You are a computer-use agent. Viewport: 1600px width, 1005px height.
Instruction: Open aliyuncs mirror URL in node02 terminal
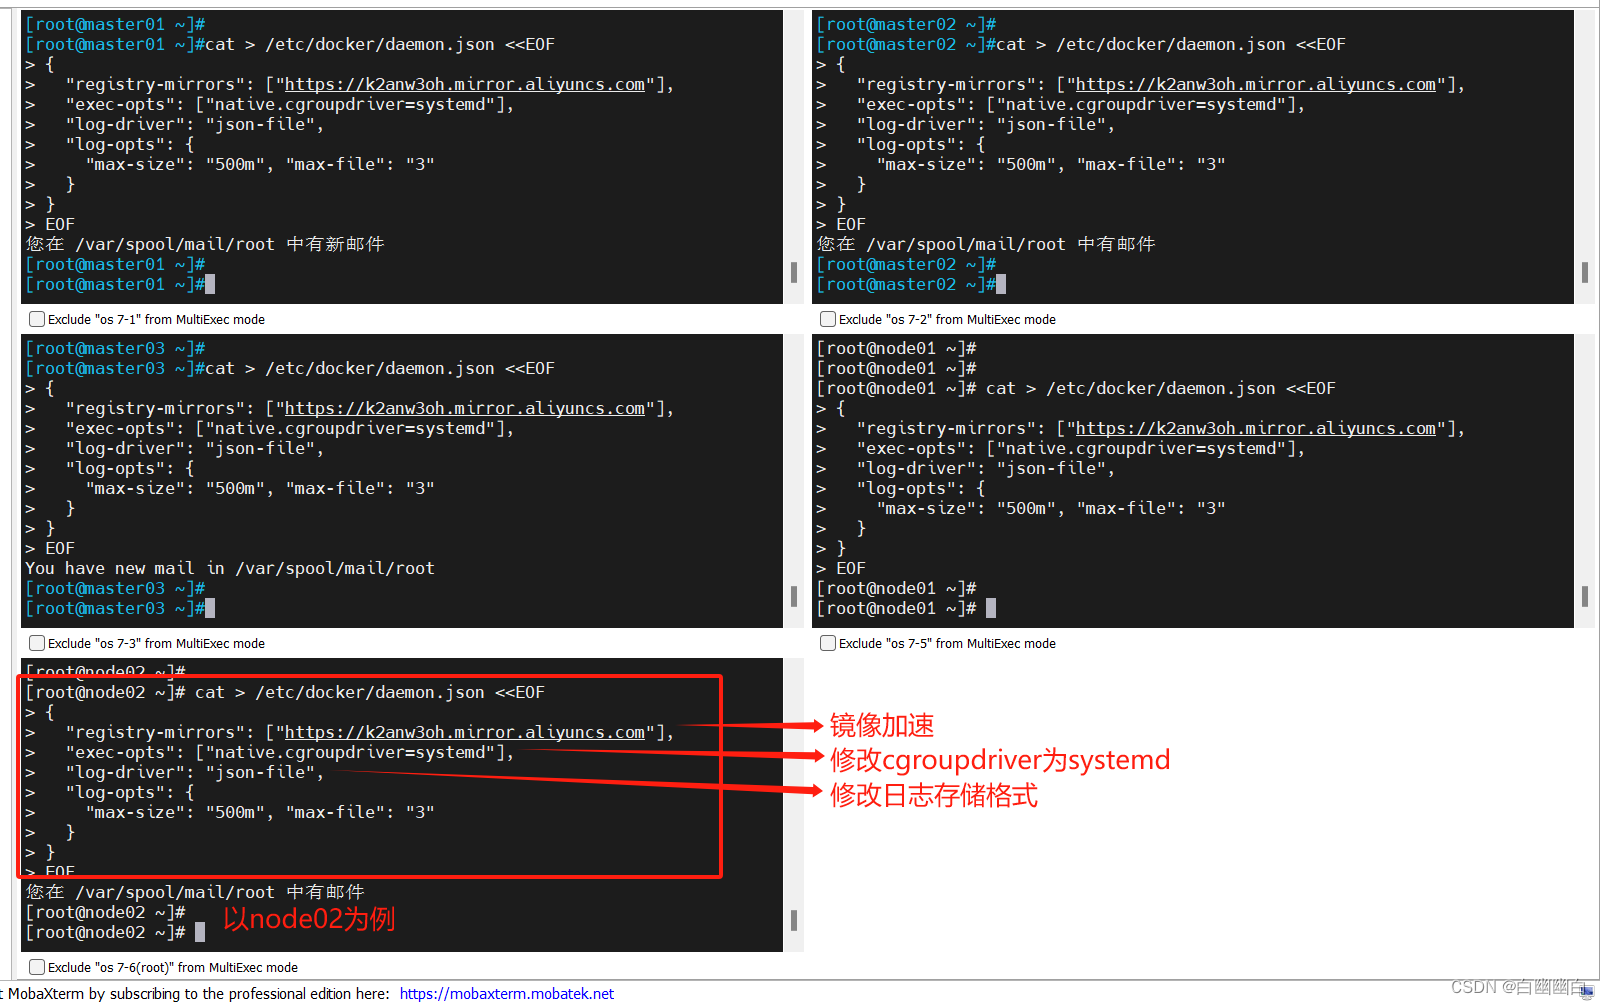pyautogui.click(x=465, y=732)
